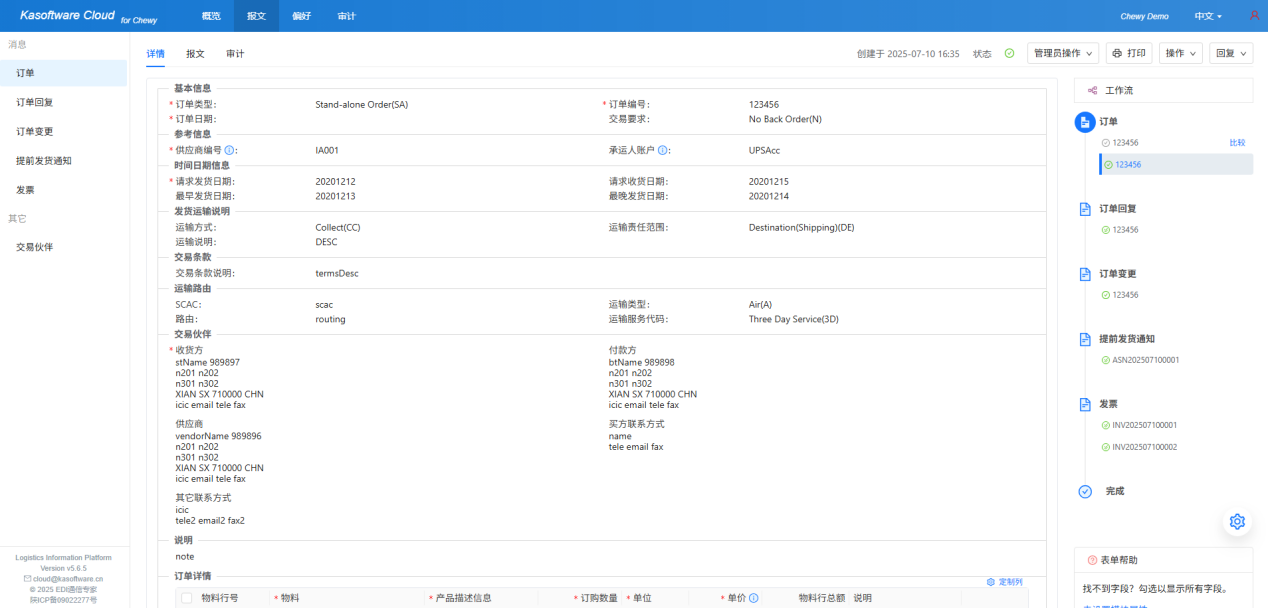Toggle the select-all checkbox in 订单详情 table
Screen dimensions: 1268x608
[x=185, y=598]
